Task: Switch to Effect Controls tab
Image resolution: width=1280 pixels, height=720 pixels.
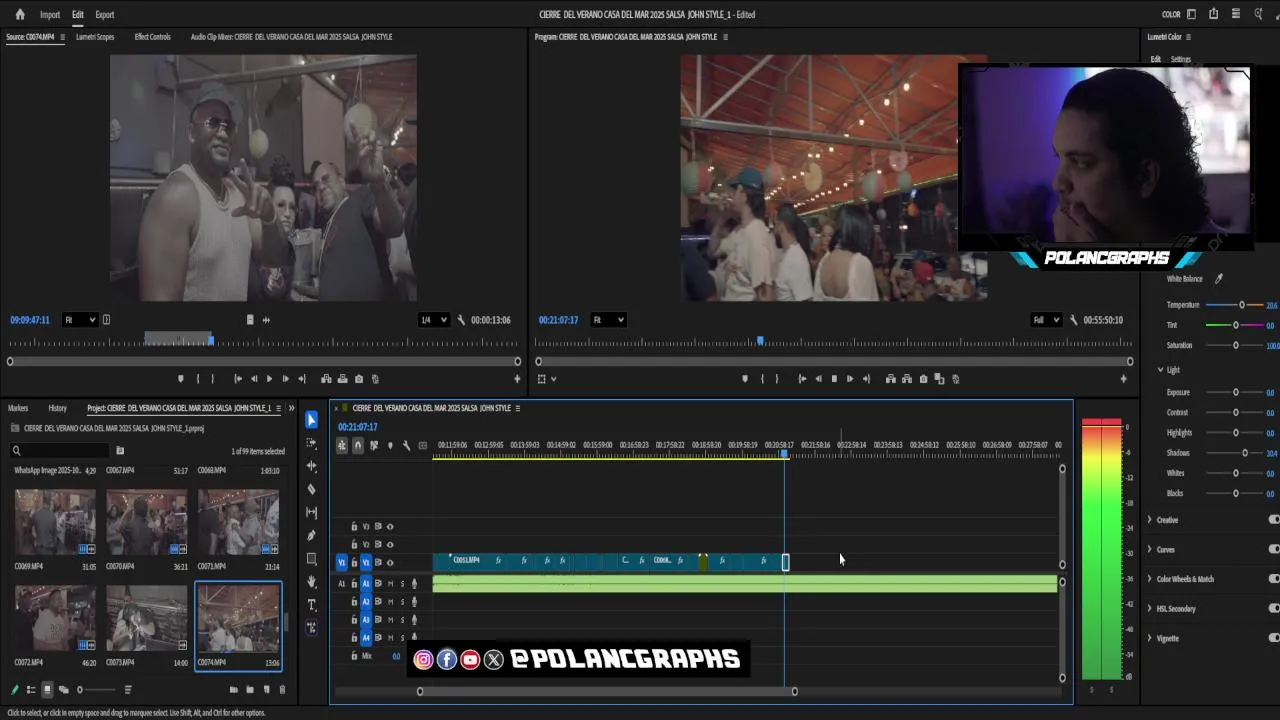Action: pos(153,37)
